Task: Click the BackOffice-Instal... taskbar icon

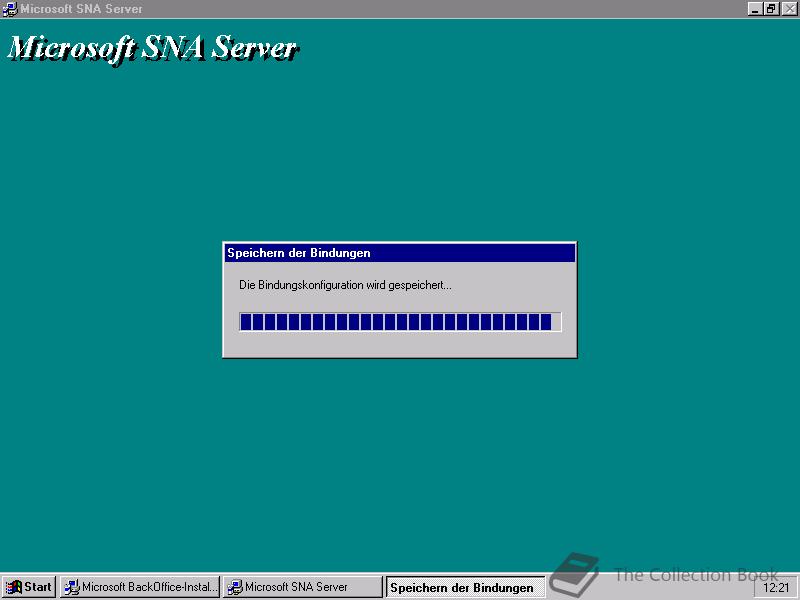Action: coord(71,587)
